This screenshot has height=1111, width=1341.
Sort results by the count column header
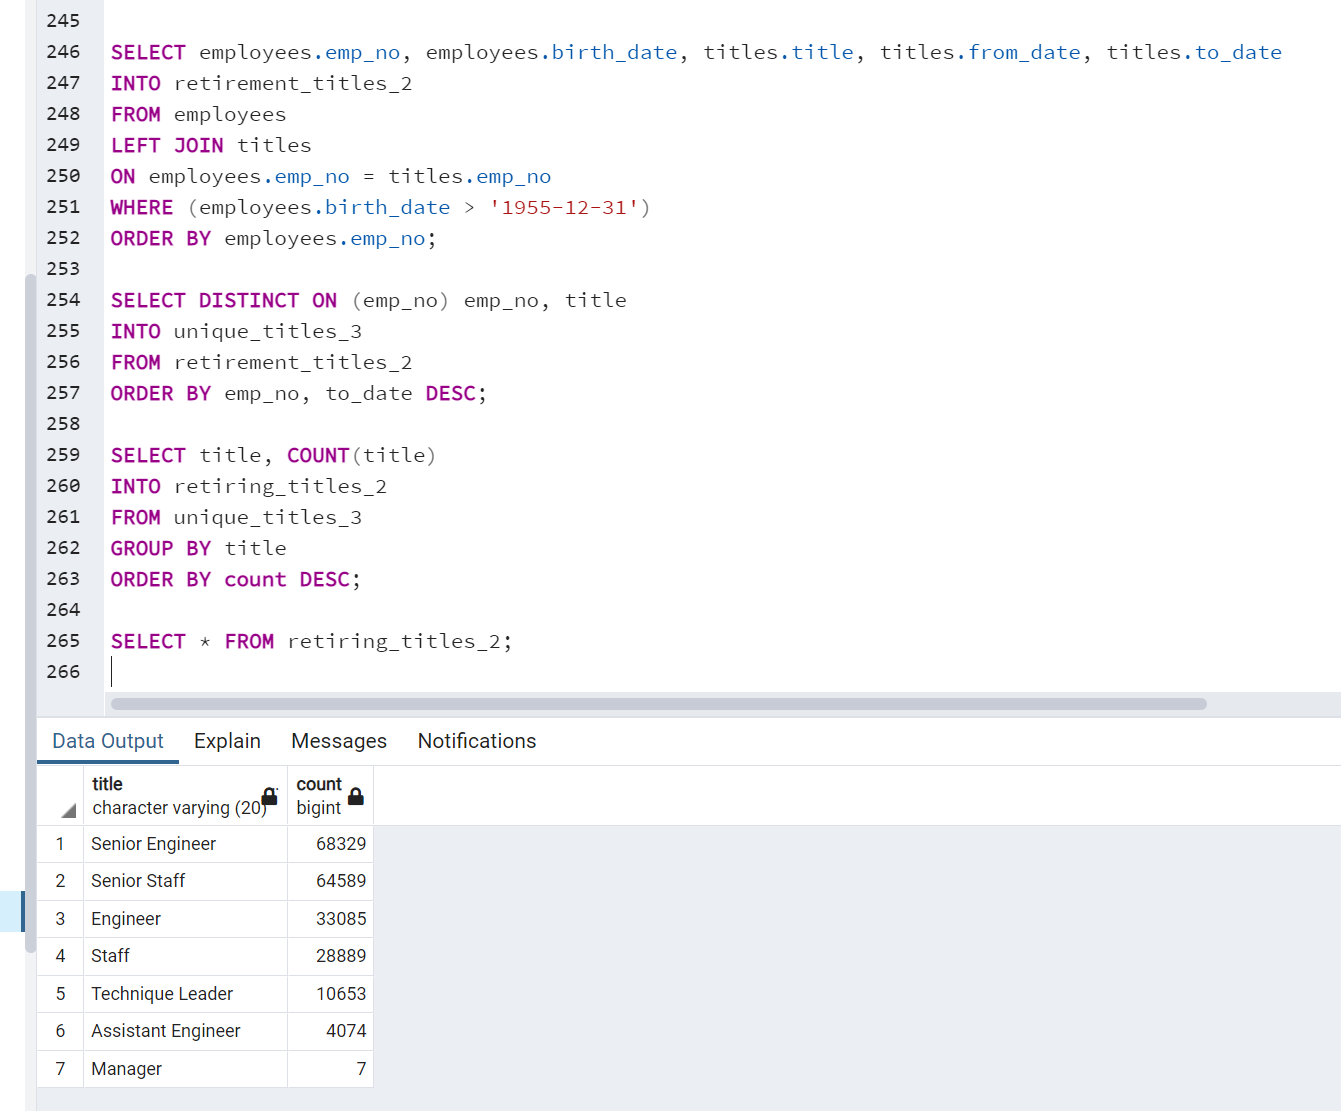tap(319, 784)
